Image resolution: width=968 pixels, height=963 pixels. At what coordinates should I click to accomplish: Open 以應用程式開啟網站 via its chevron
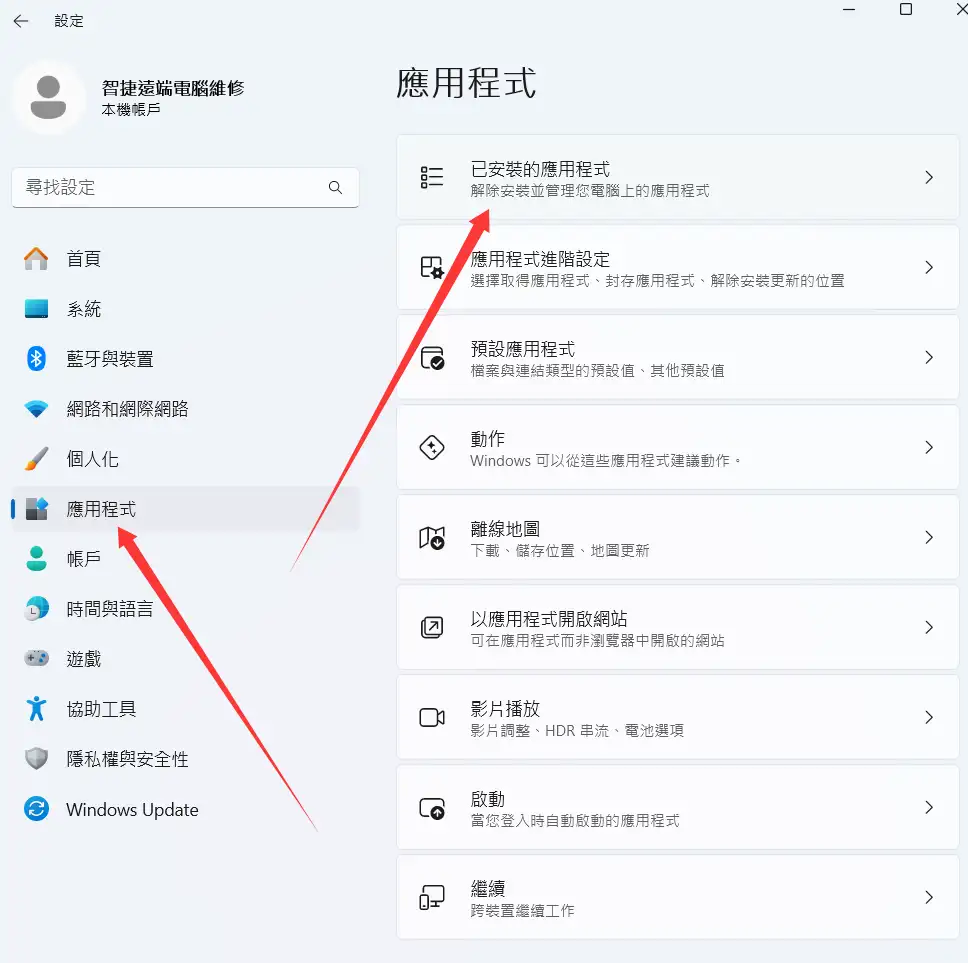point(929,627)
